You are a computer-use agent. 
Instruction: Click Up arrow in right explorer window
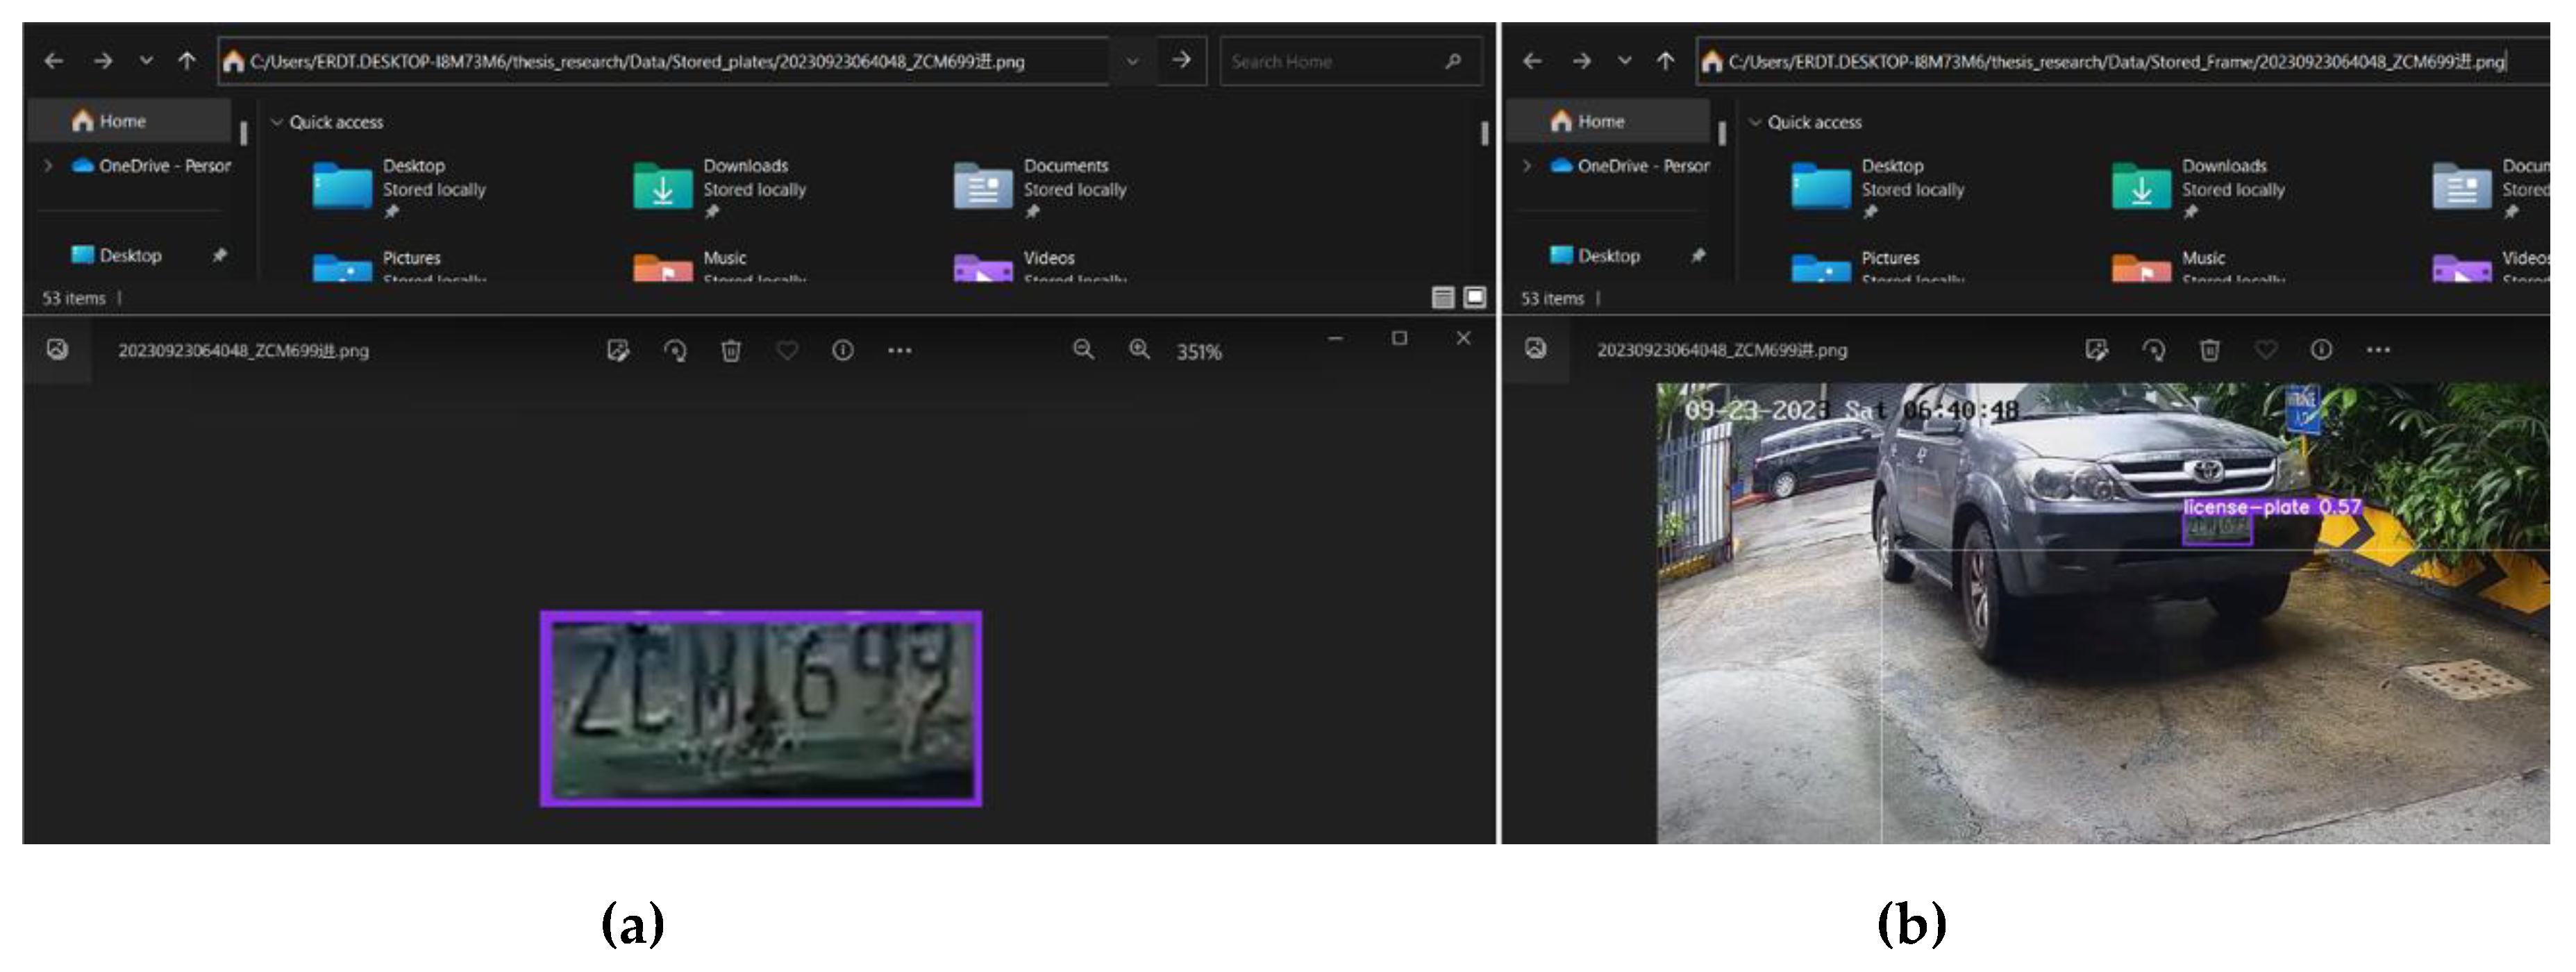(x=1665, y=61)
